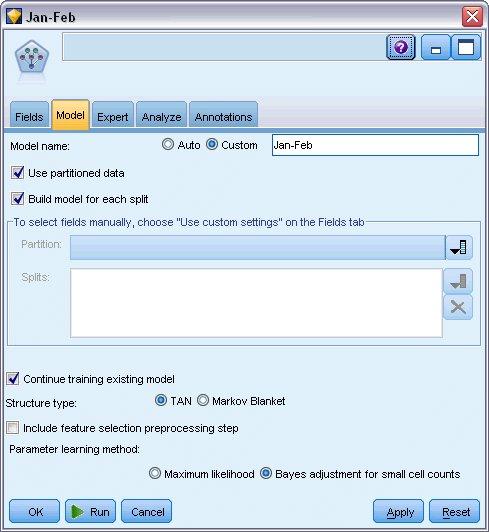Select Bayes adjustment for small cell counts
The height and width of the screenshot is (532, 489).
tap(266, 473)
